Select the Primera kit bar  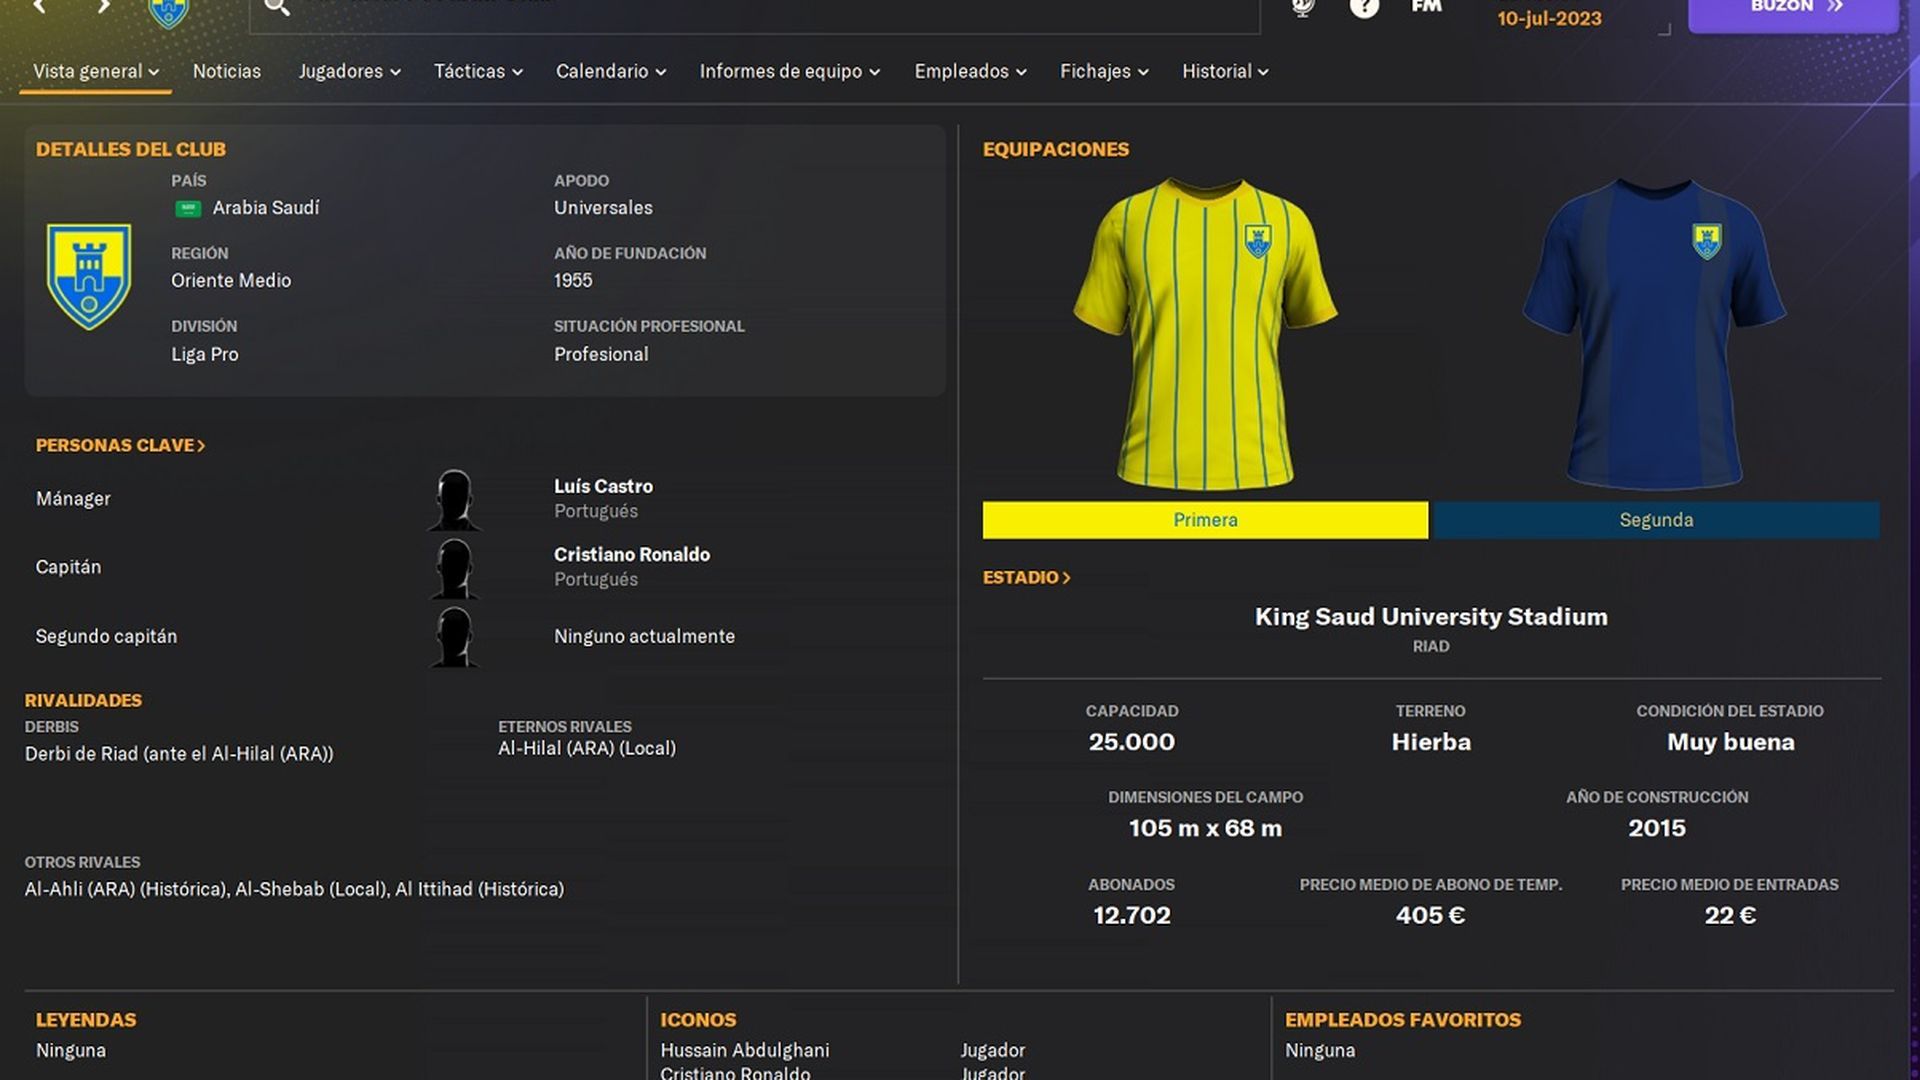pyautogui.click(x=1204, y=520)
